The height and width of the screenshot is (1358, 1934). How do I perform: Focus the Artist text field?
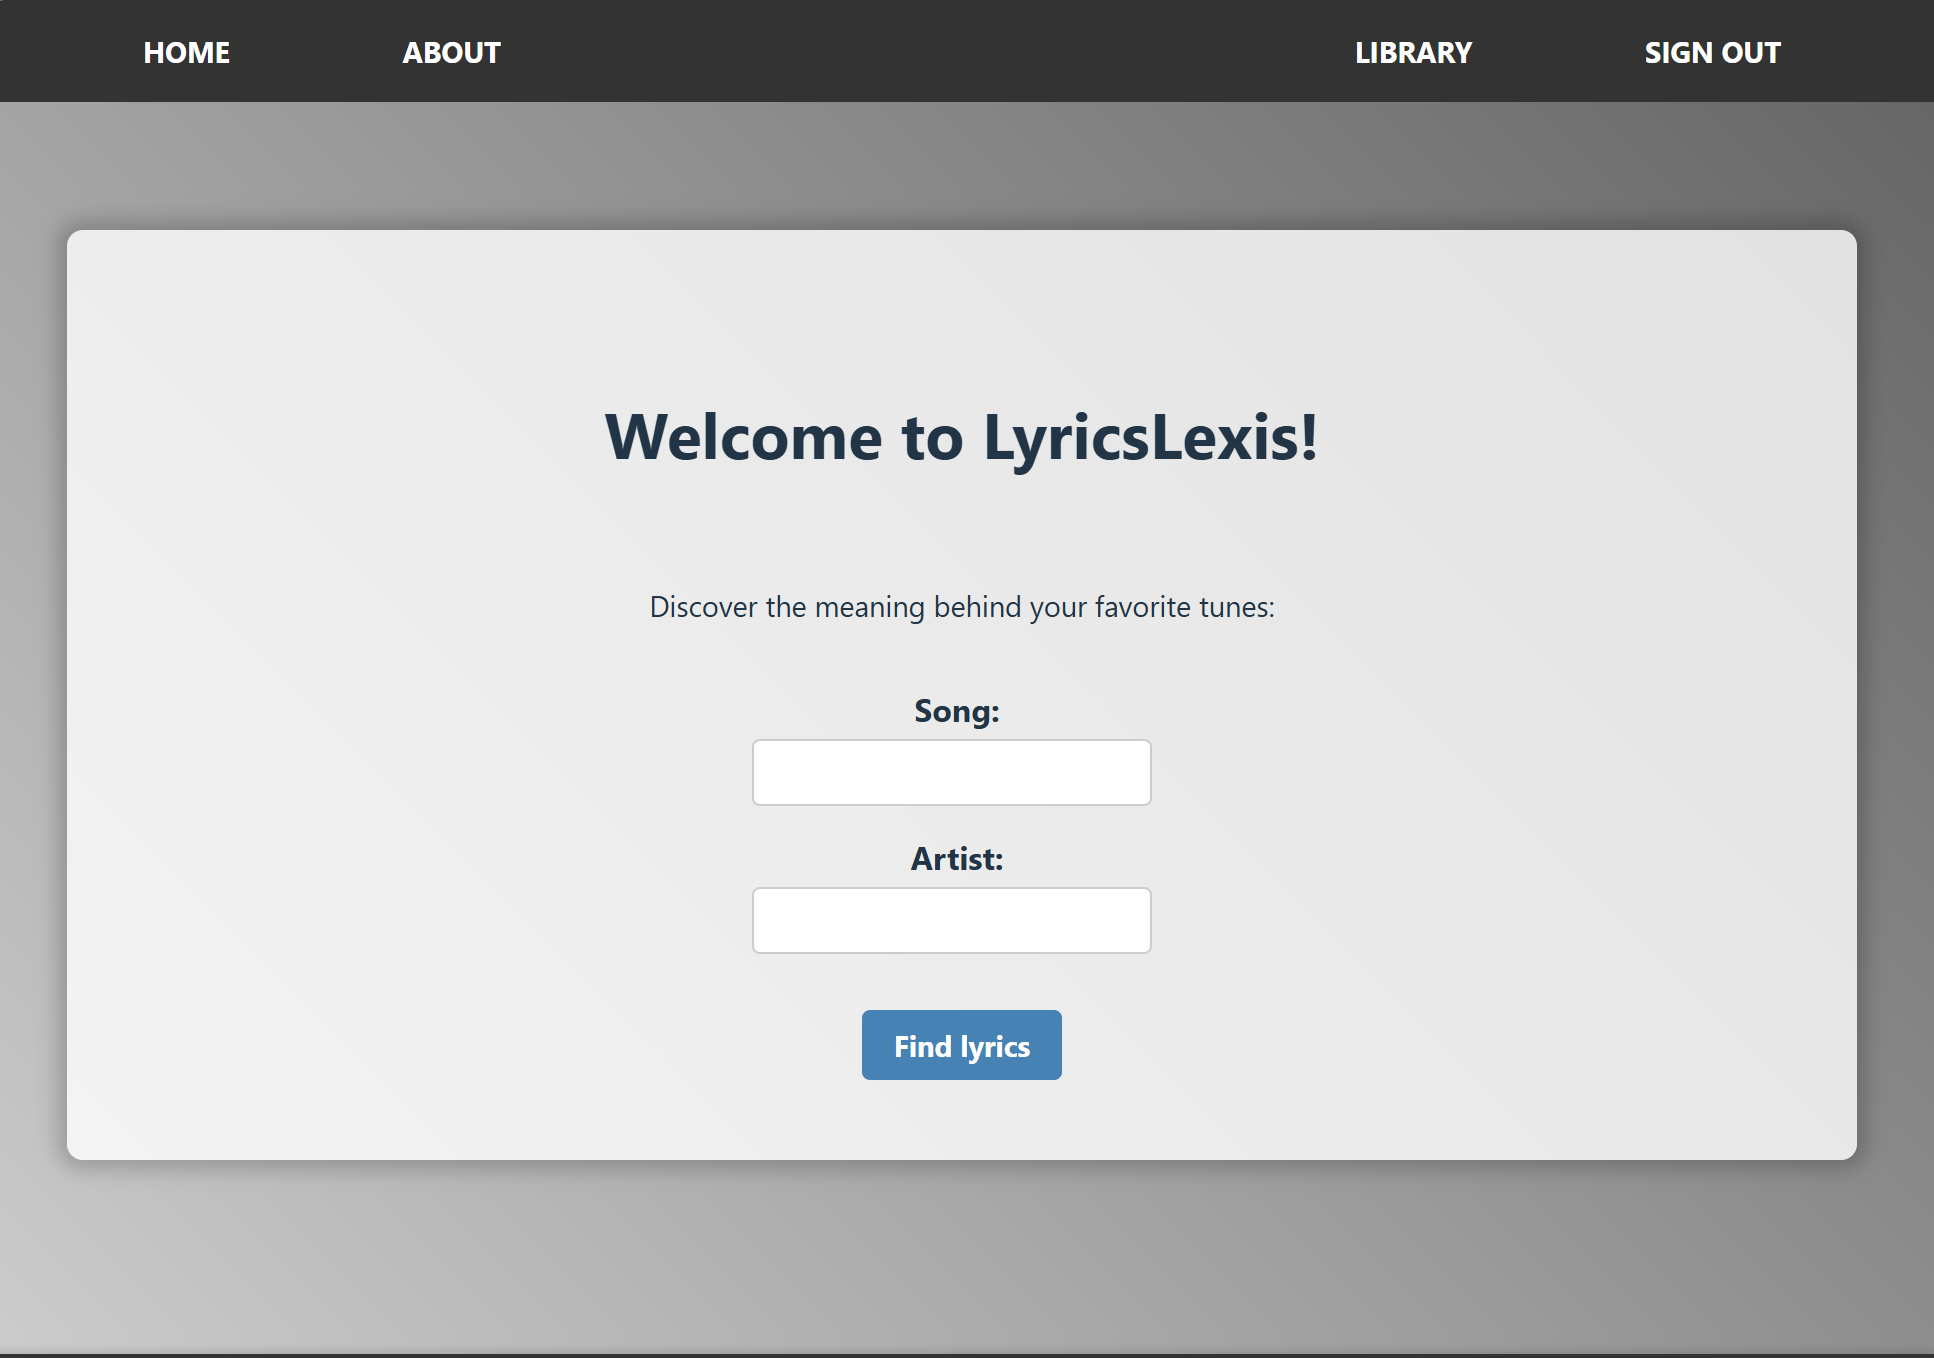point(951,920)
